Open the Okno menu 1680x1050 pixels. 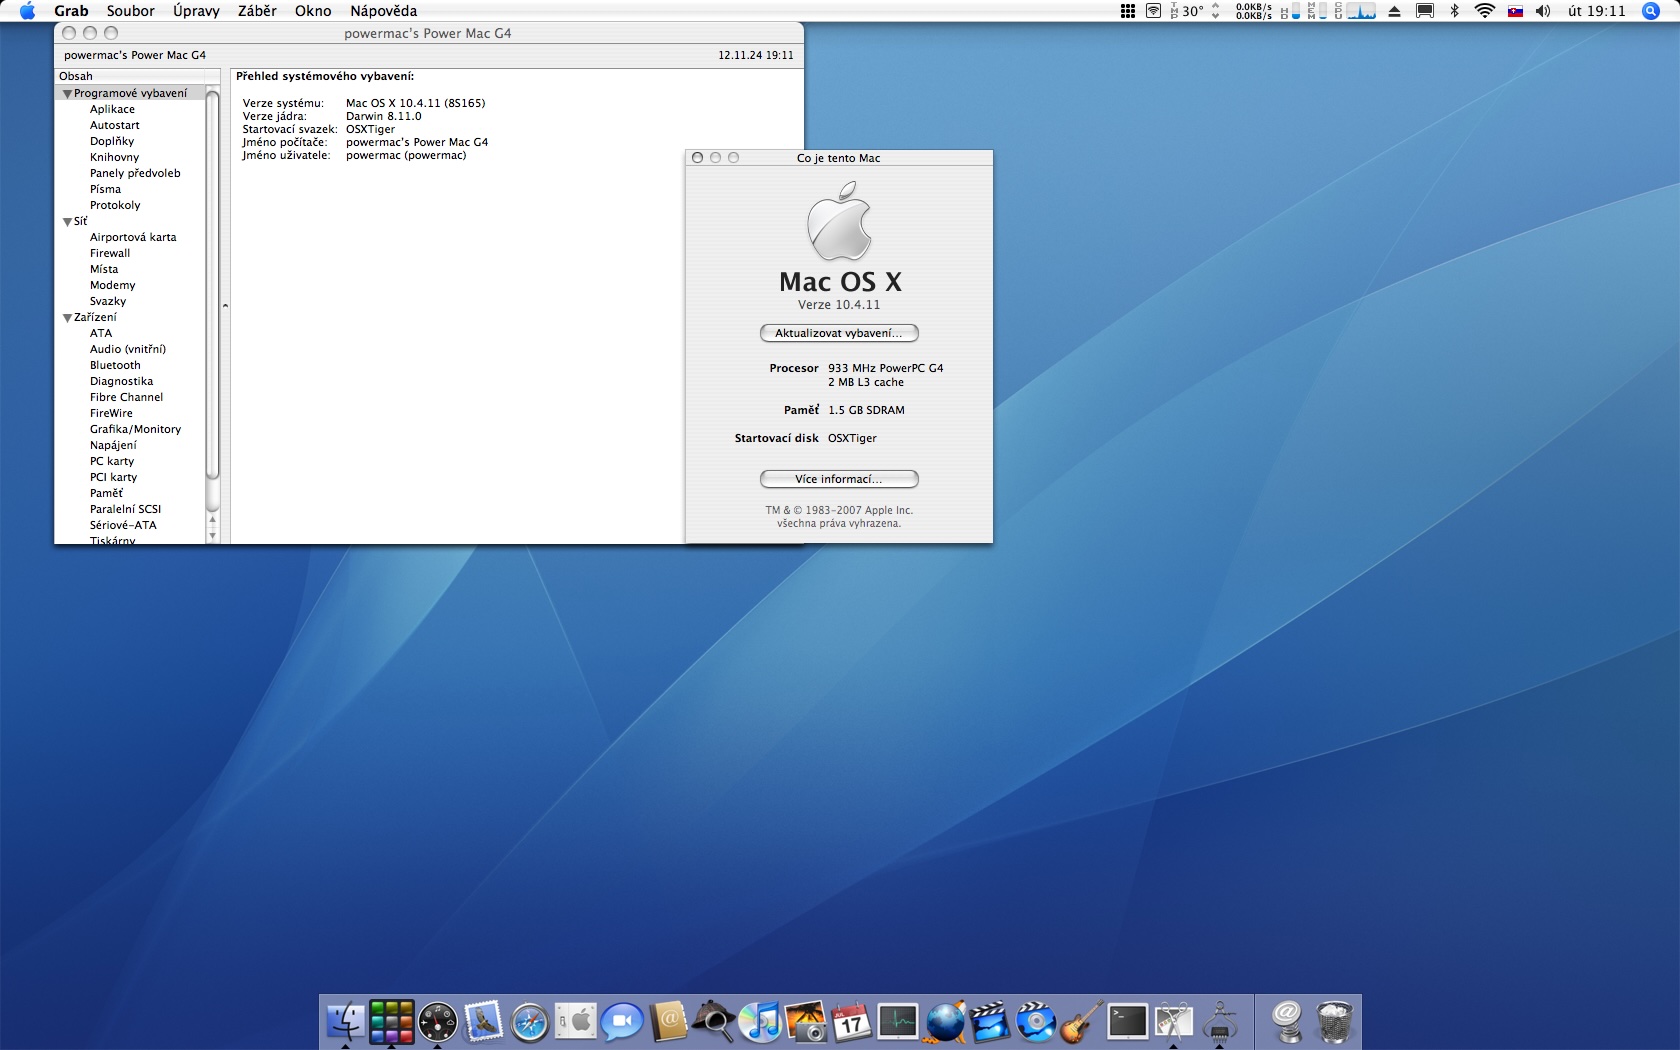[313, 11]
